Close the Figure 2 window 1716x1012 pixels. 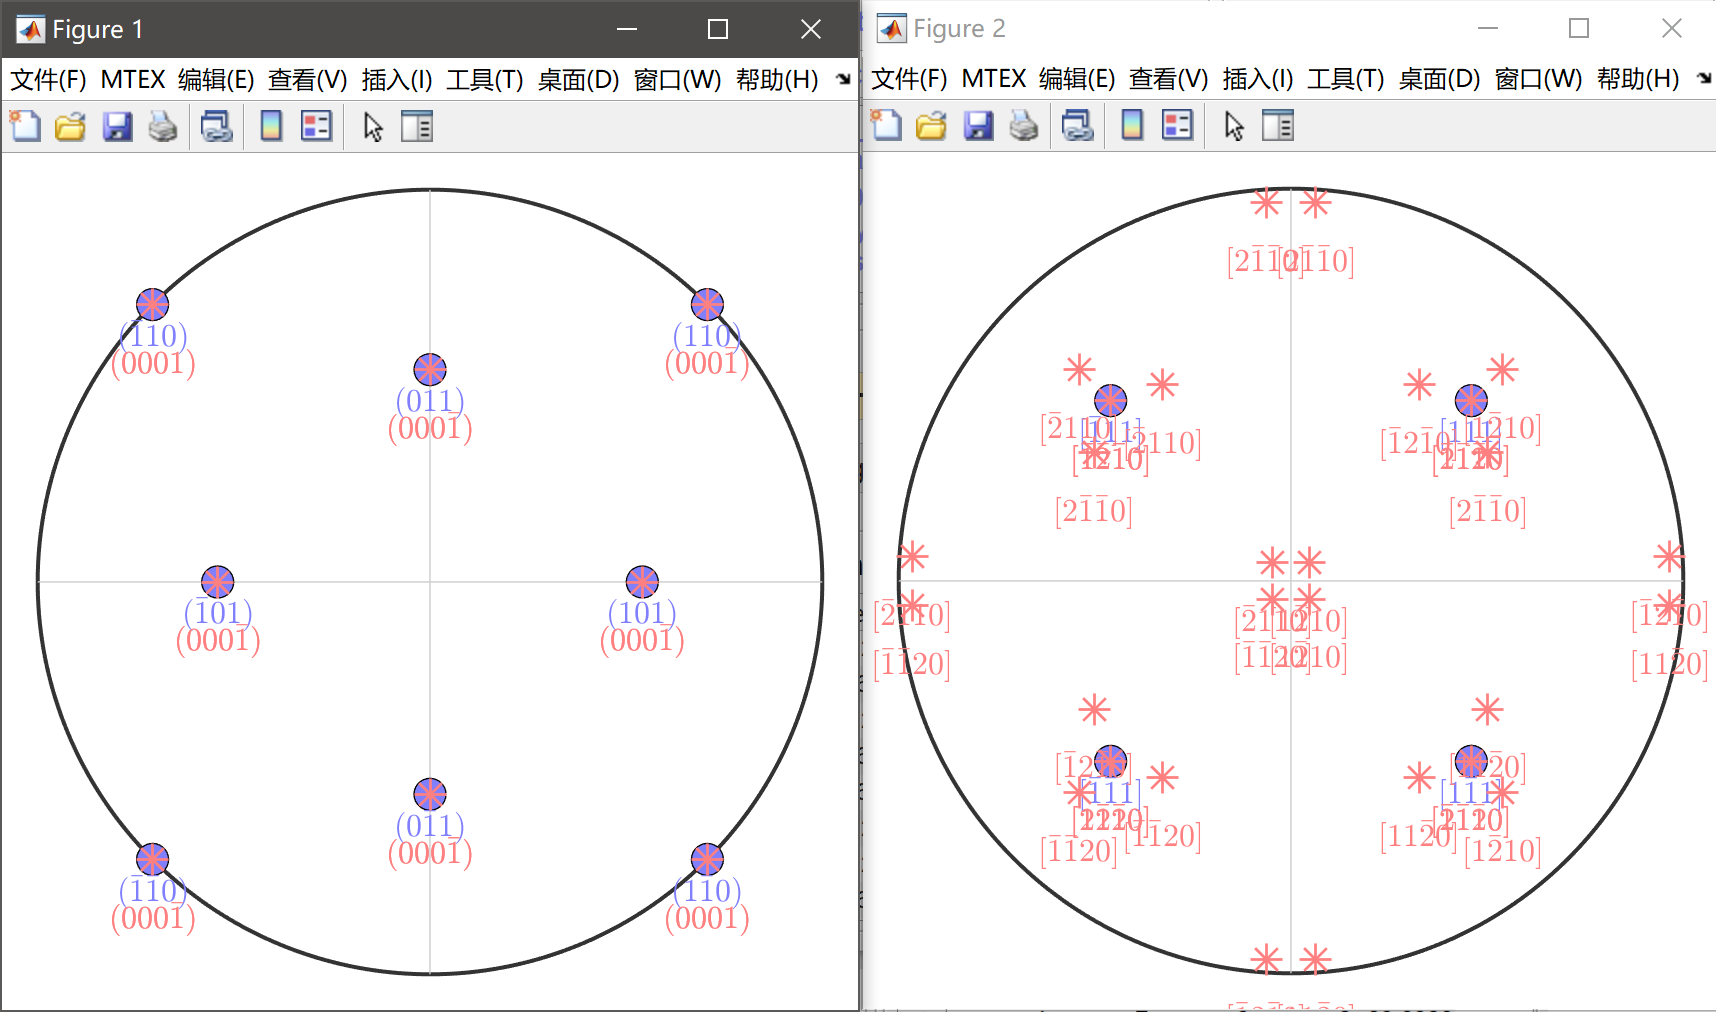[x=1672, y=29]
